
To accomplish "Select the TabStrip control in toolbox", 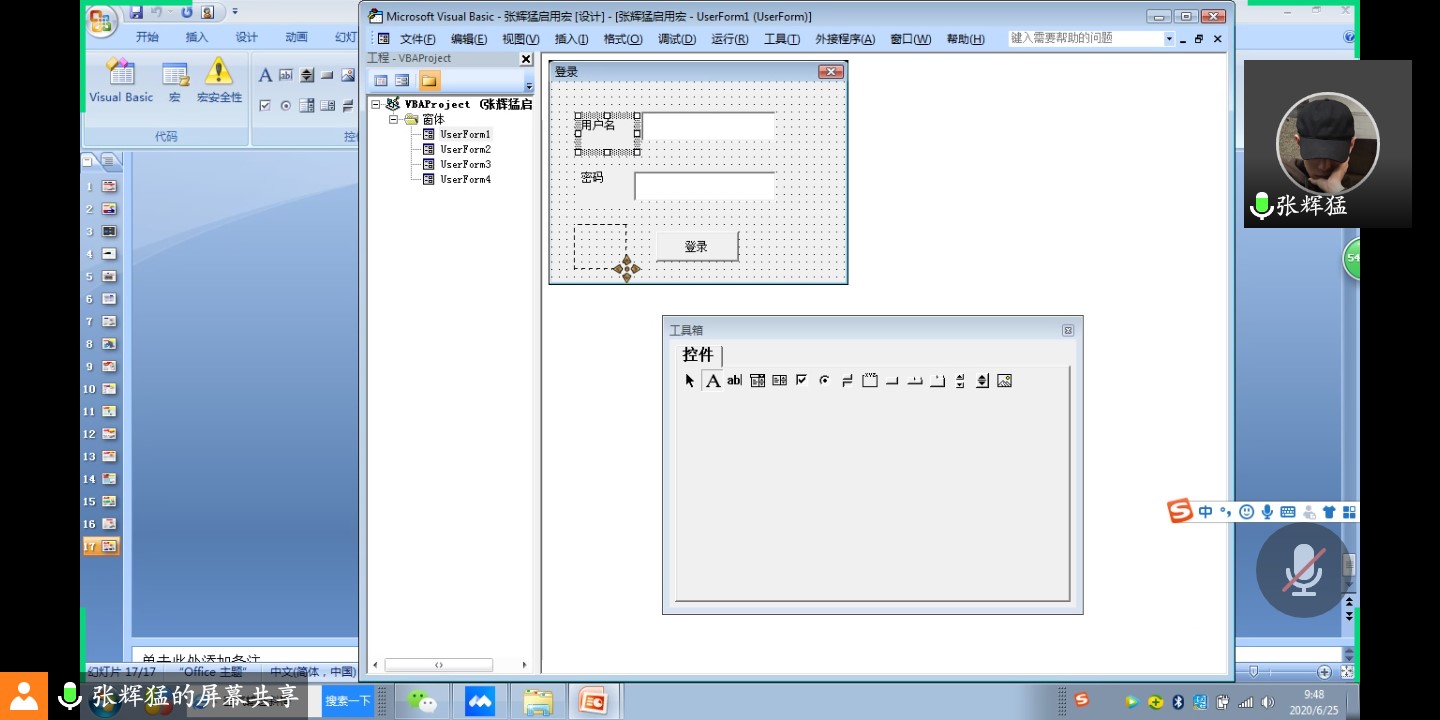I will (915, 381).
